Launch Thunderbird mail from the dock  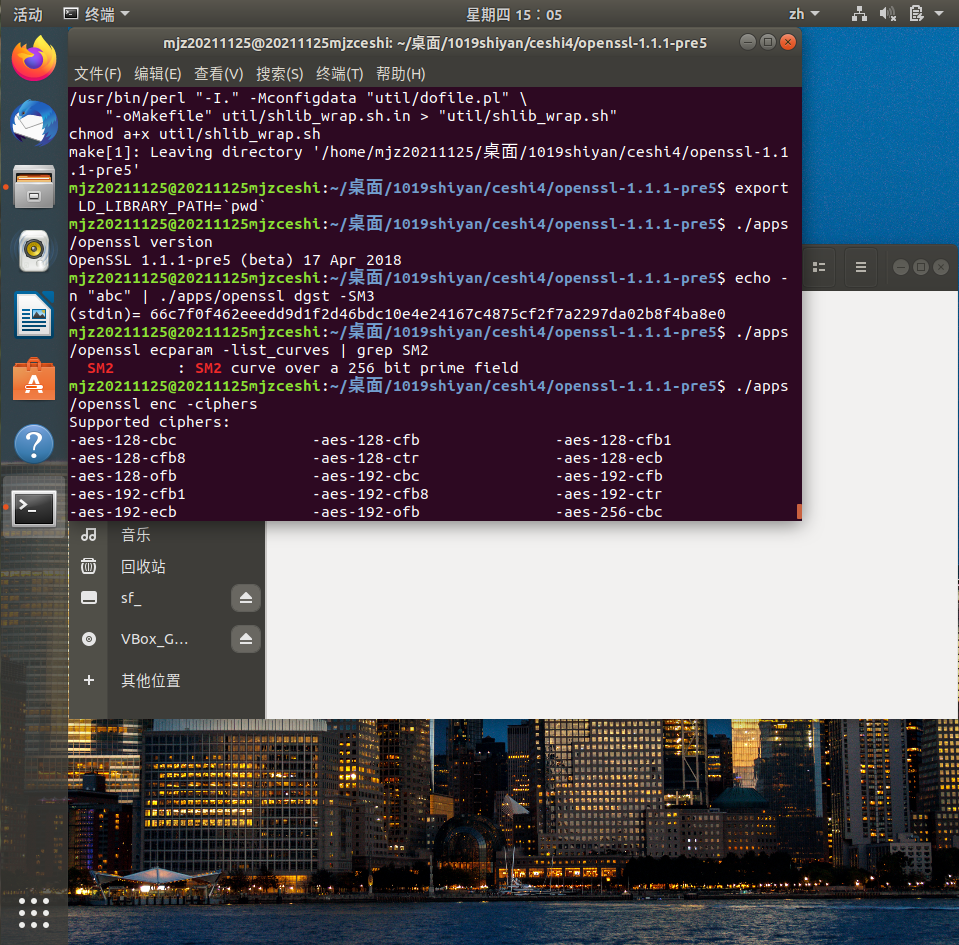(34, 123)
